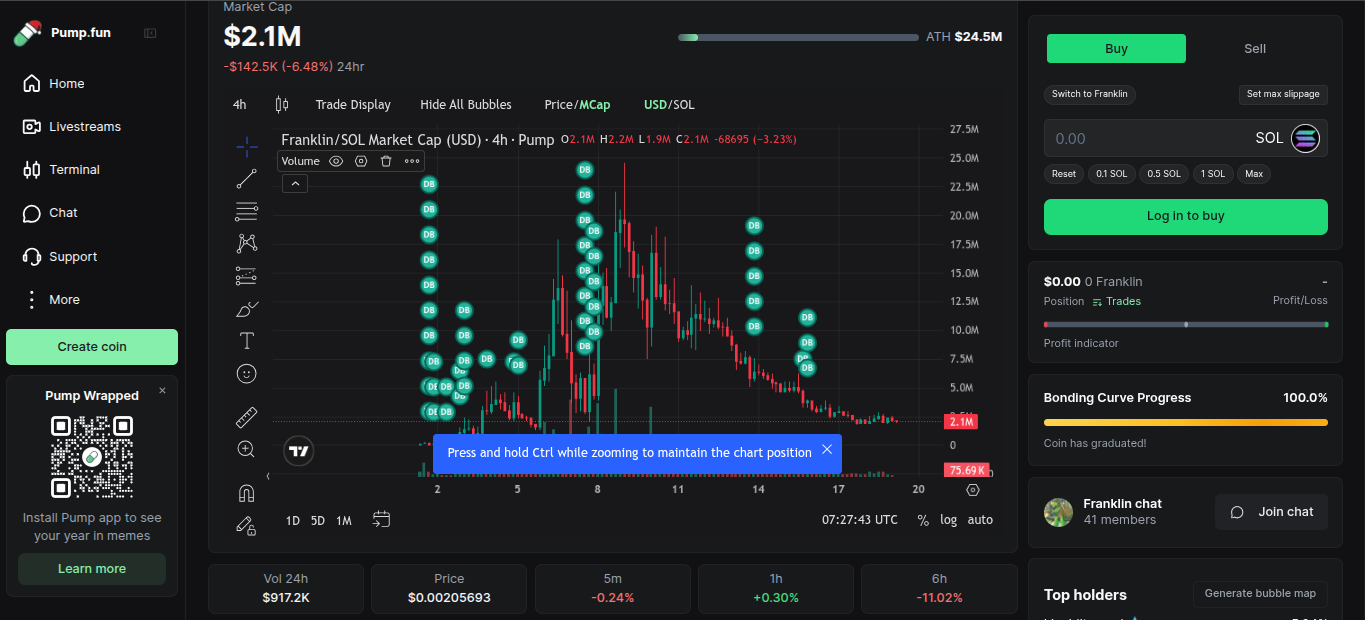Expand the More menu in sidebar

click(x=64, y=300)
